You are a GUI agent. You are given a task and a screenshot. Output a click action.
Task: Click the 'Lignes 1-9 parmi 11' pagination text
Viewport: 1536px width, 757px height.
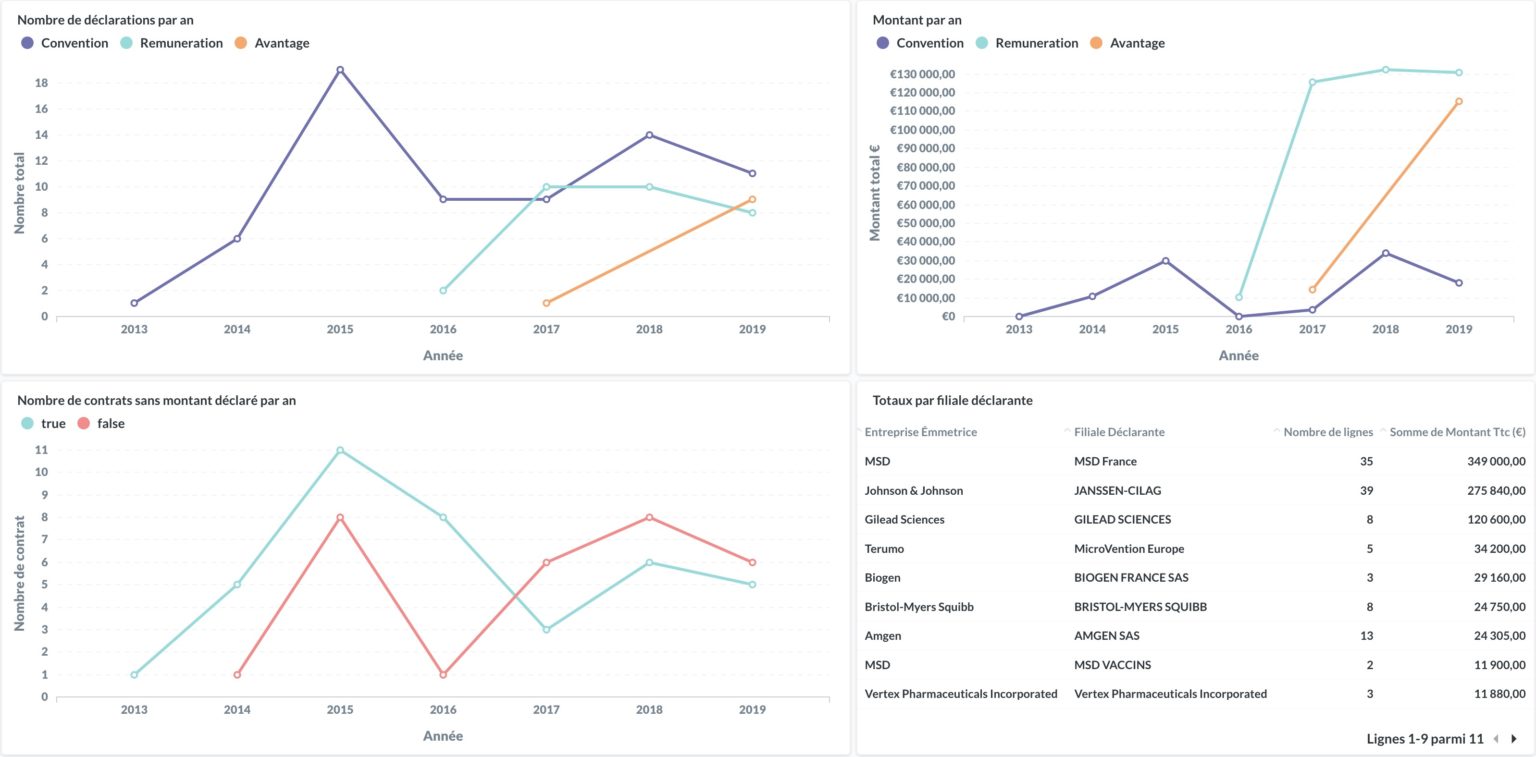pos(1425,739)
